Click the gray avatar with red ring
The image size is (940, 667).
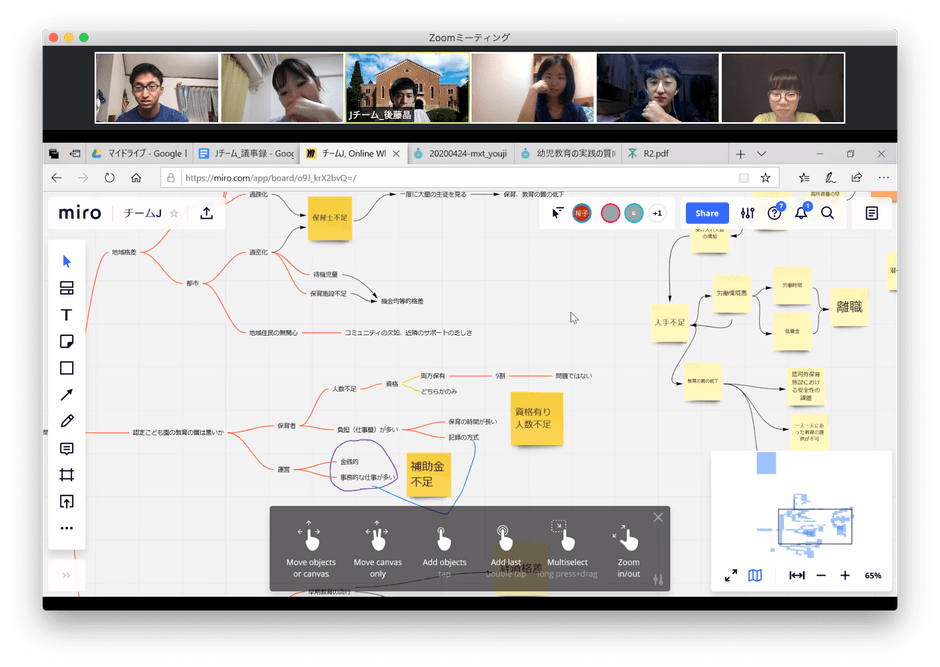(610, 213)
